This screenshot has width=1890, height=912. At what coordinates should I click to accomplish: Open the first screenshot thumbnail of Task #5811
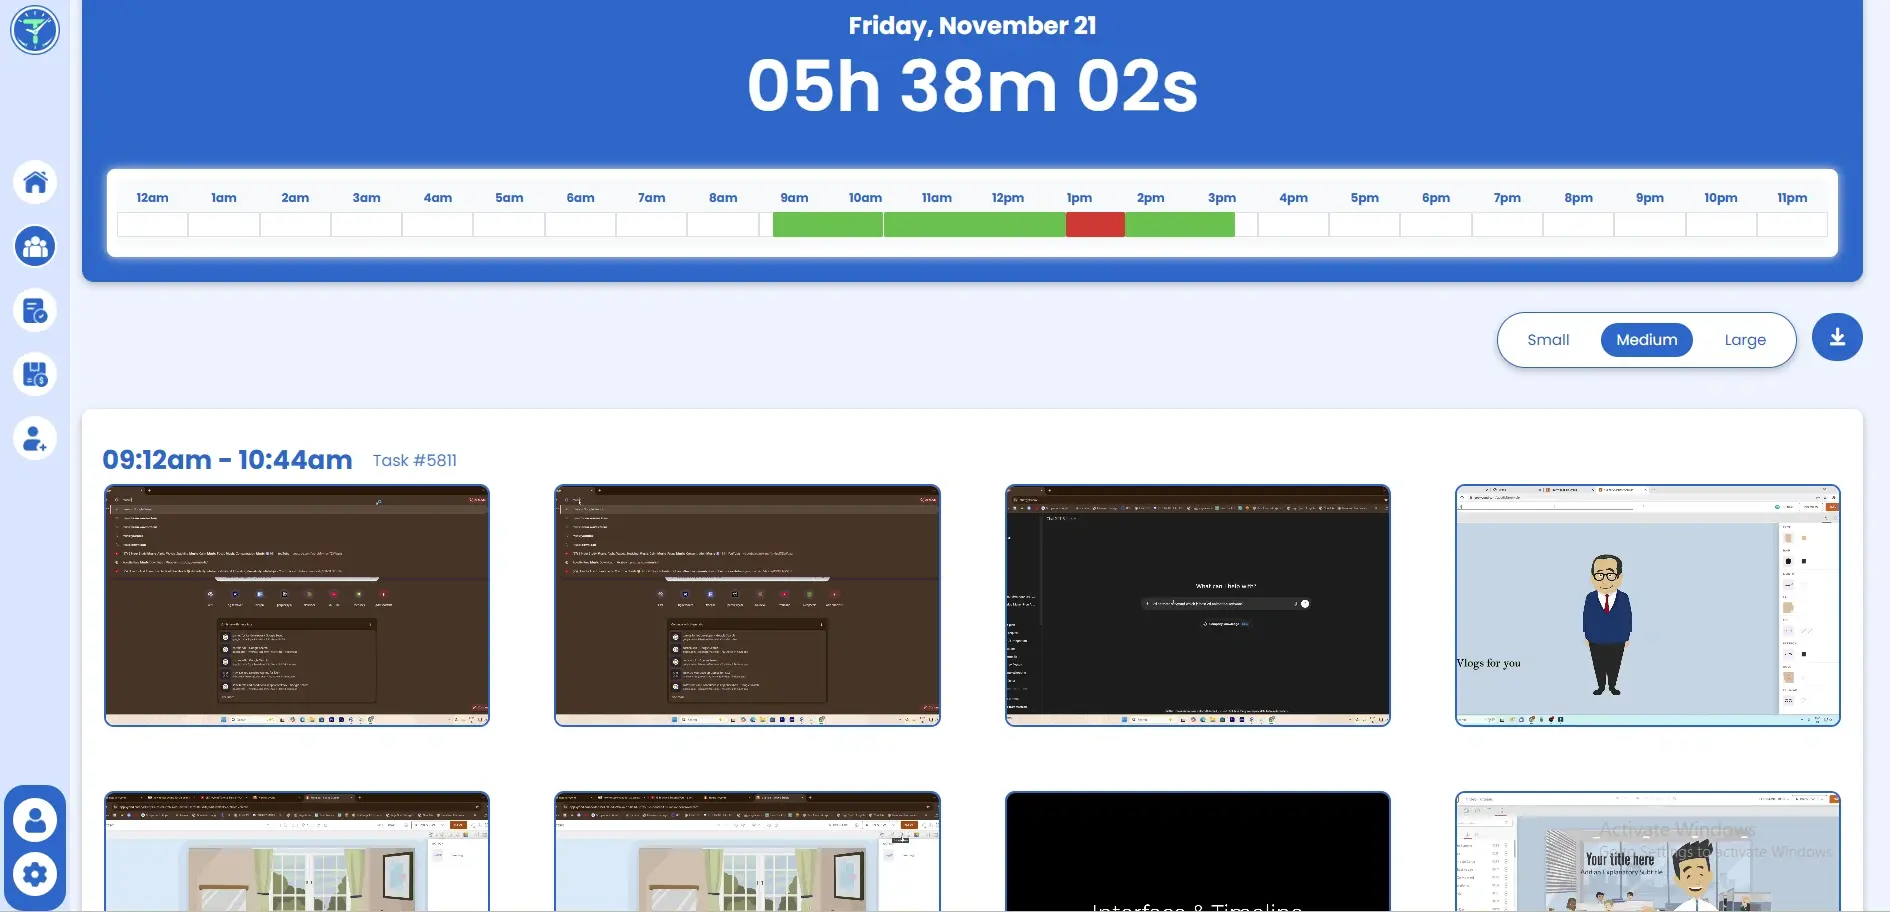(296, 605)
